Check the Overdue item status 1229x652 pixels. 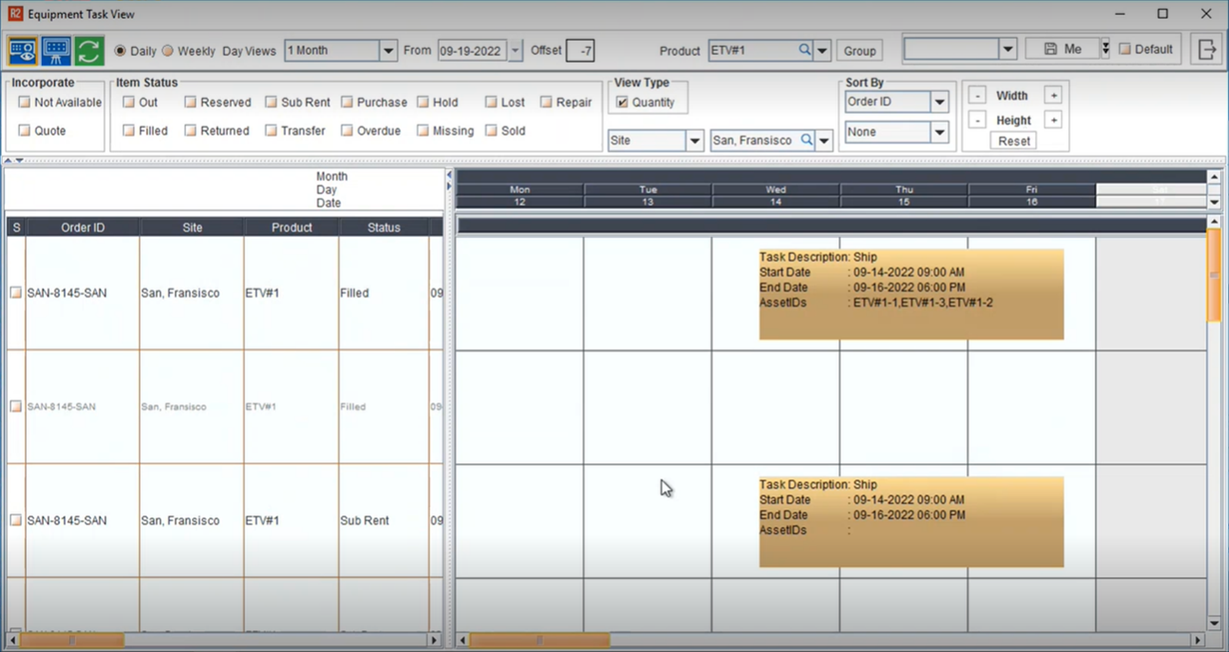(347, 131)
